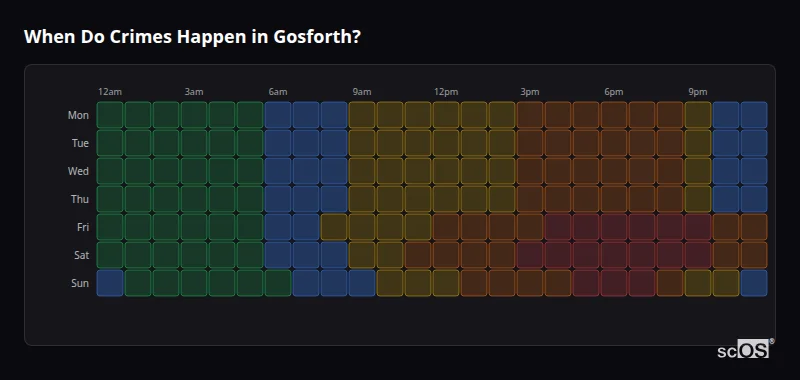Select the Tuesday 3am heatmap cell

pyautogui.click(x=194, y=143)
